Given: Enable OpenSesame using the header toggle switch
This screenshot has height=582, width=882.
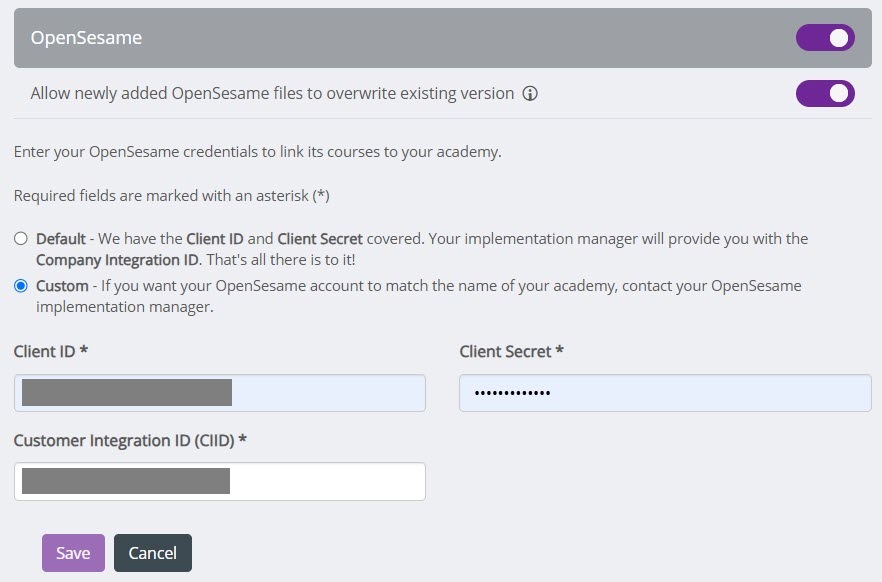Looking at the screenshot, I should [824, 37].
